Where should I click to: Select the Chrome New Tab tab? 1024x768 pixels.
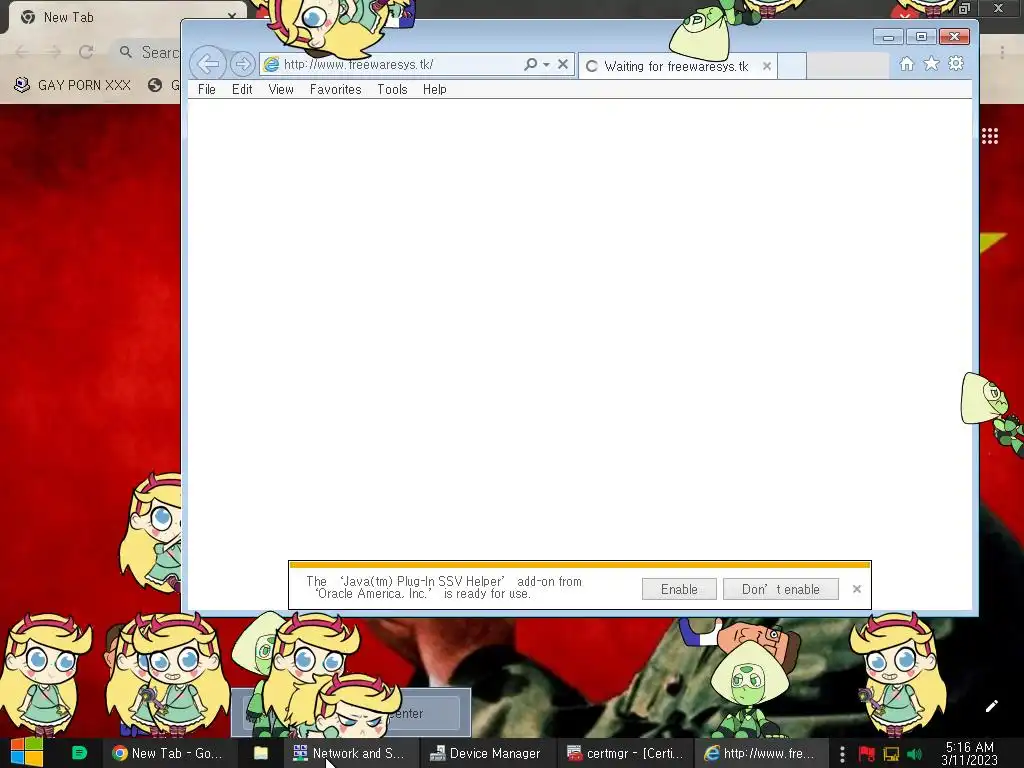124,17
